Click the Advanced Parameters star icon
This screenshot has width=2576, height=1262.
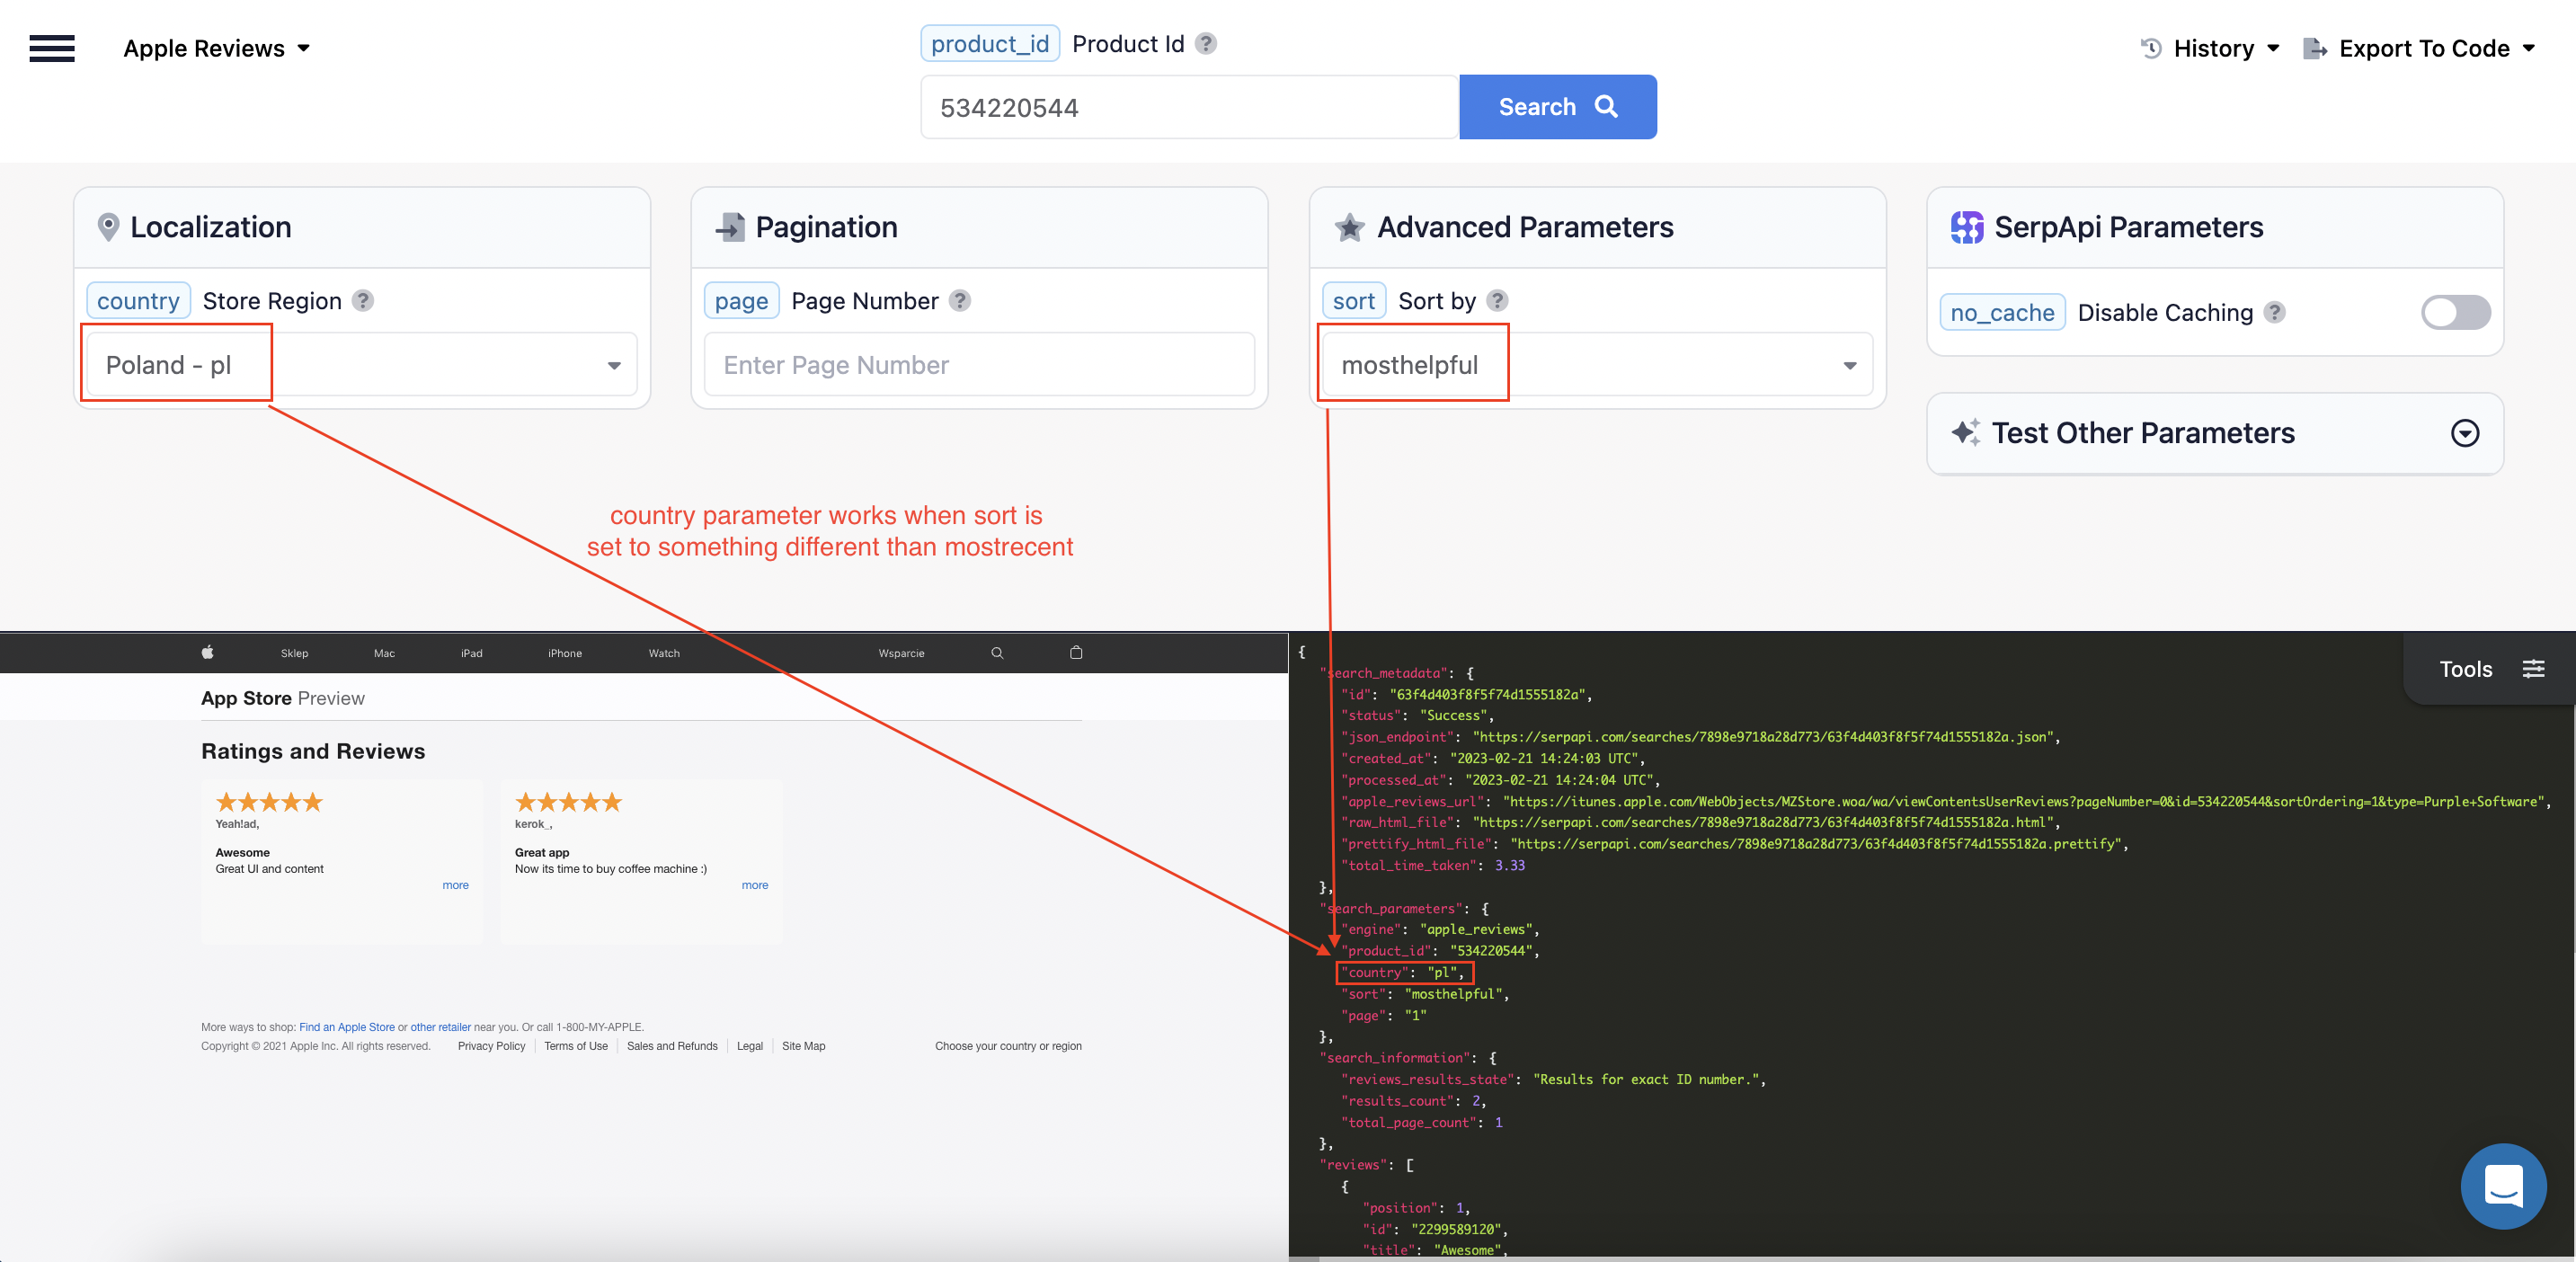(x=1349, y=227)
